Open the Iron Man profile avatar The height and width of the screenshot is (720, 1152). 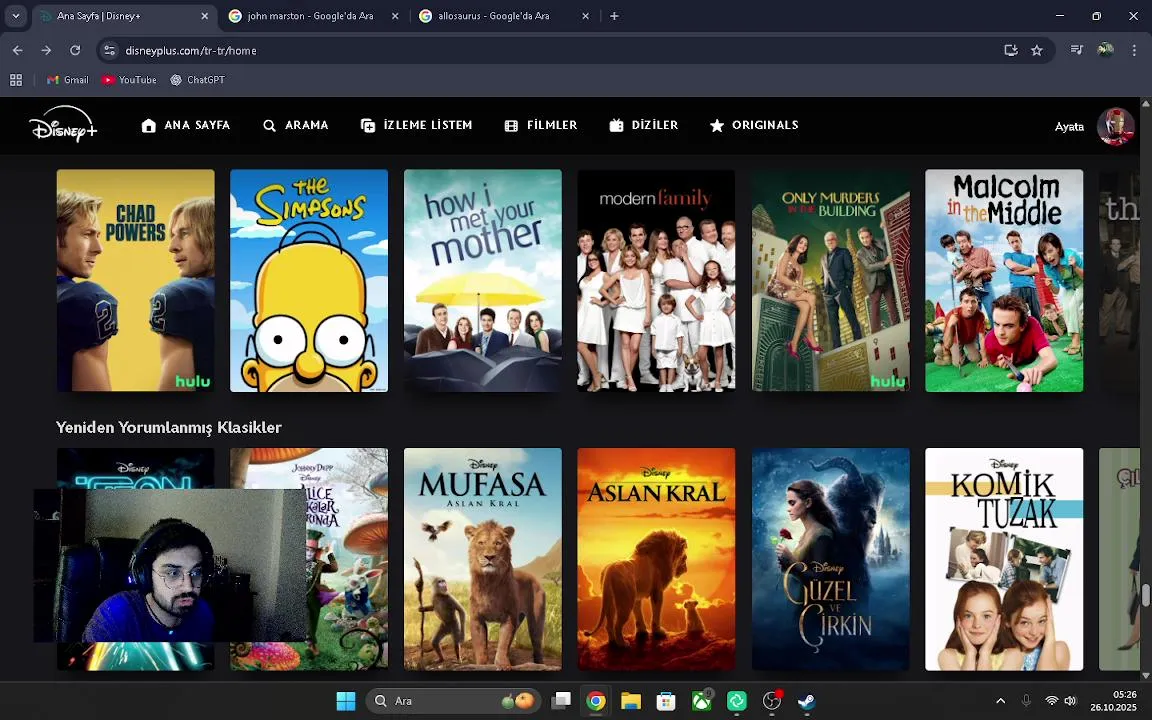tap(1115, 126)
